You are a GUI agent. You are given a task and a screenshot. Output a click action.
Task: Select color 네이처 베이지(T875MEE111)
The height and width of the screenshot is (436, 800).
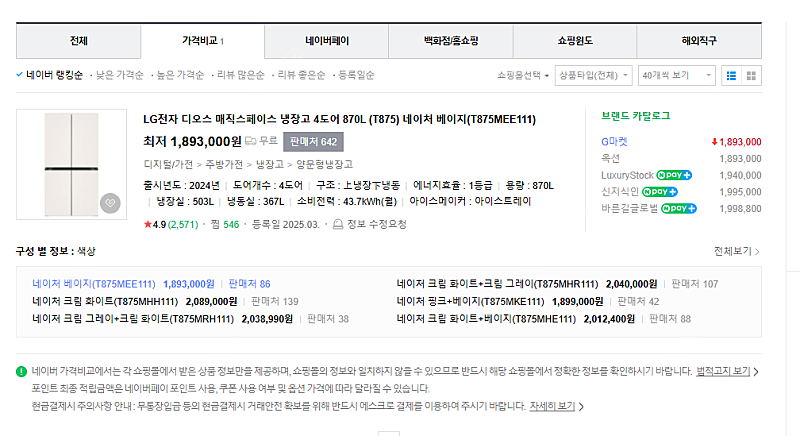point(94,284)
